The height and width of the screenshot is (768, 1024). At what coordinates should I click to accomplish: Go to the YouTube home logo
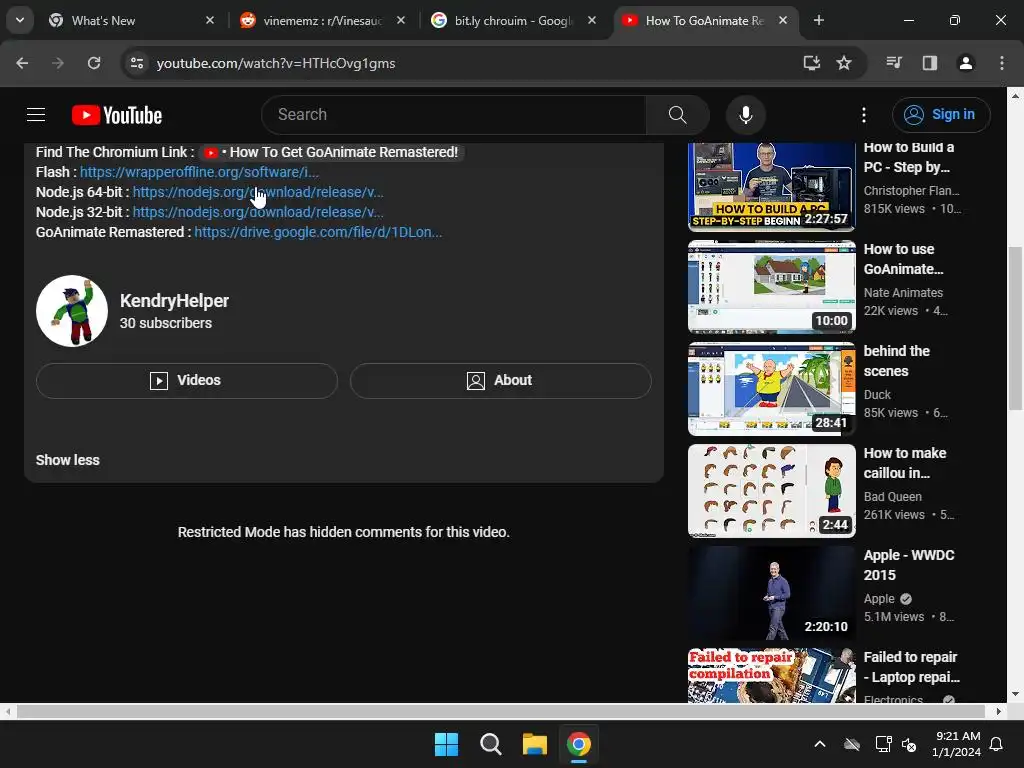pos(117,115)
